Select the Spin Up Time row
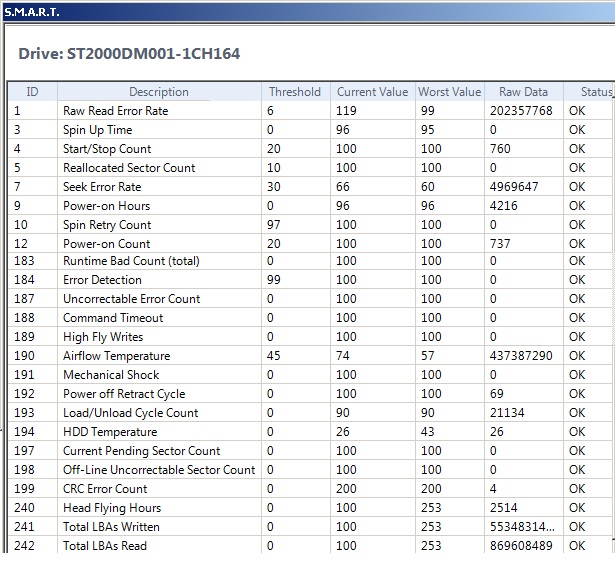 click(311, 130)
